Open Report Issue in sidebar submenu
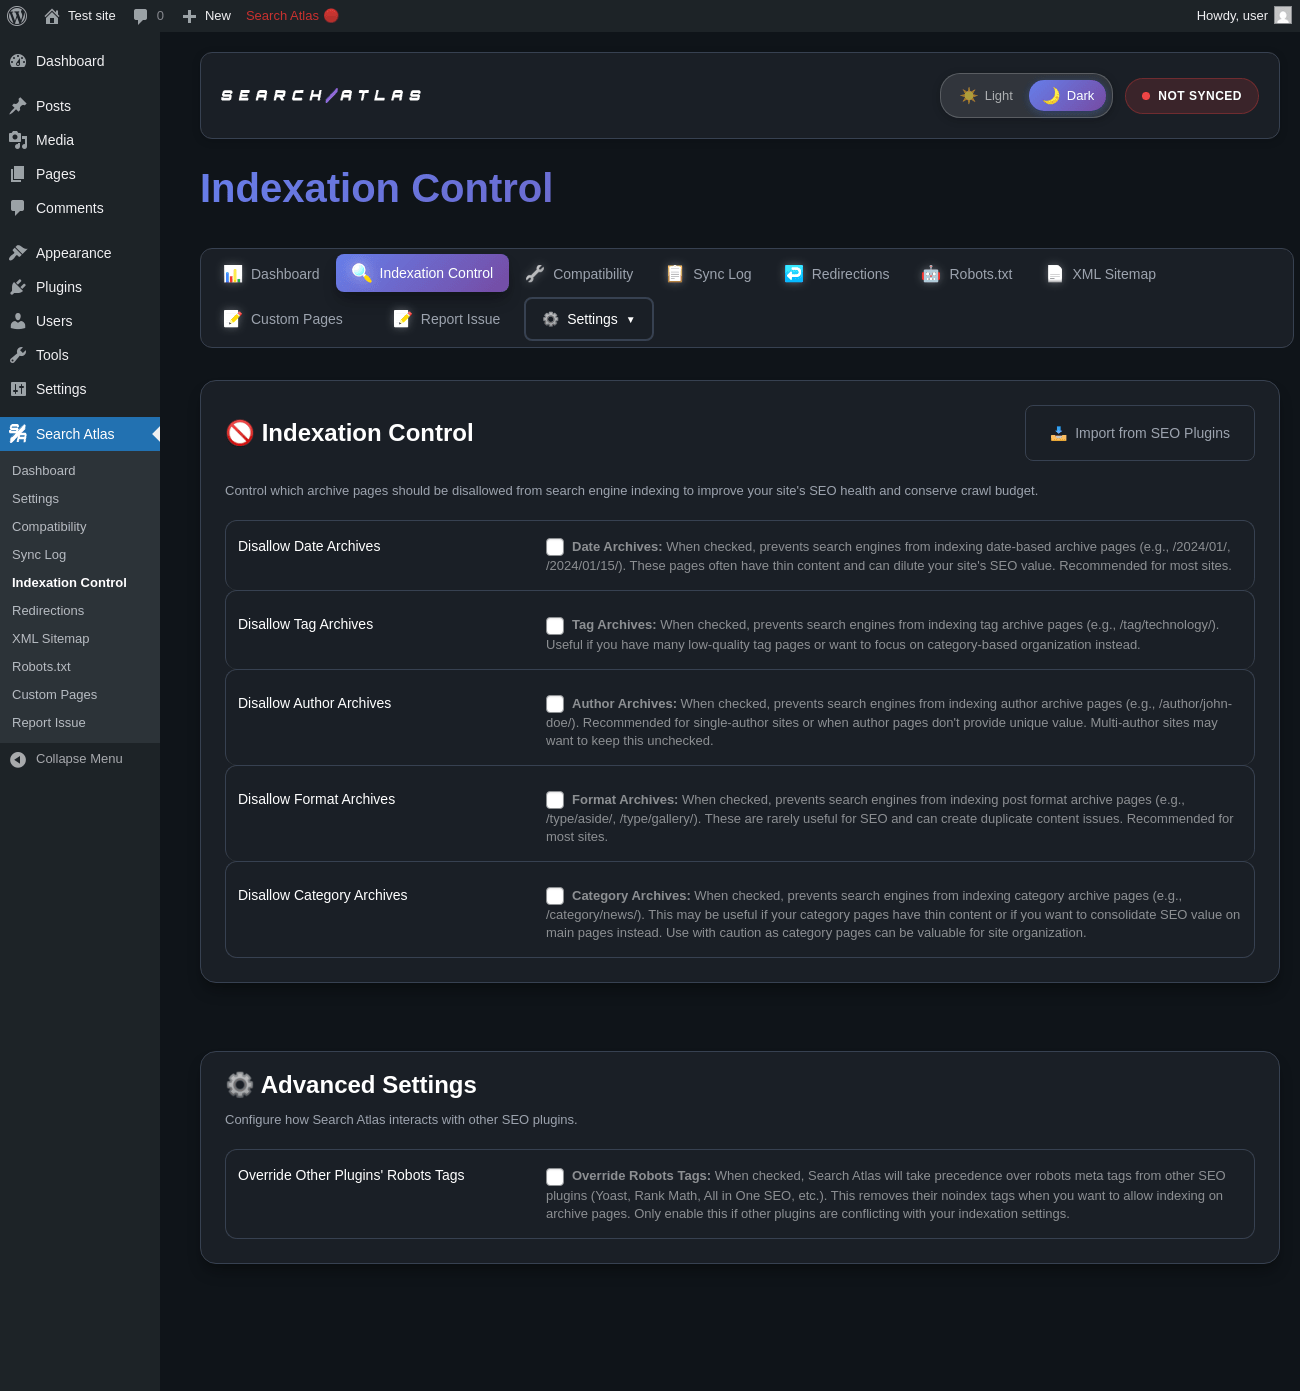The image size is (1300, 1391). (x=49, y=723)
